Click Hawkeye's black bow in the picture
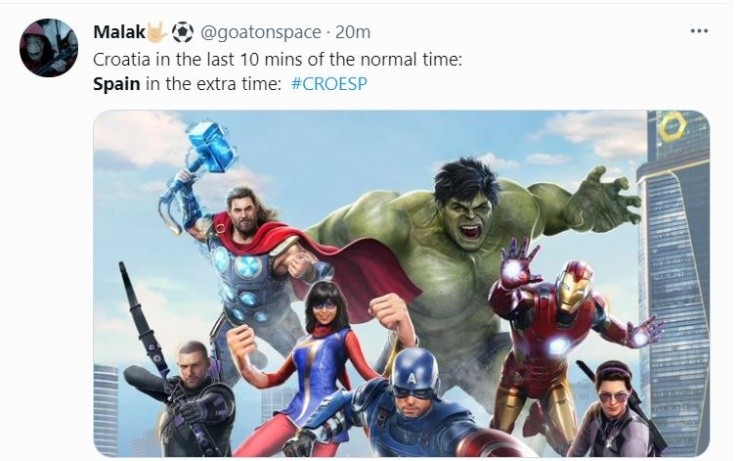This screenshot has width=738, height=461. click(155, 346)
